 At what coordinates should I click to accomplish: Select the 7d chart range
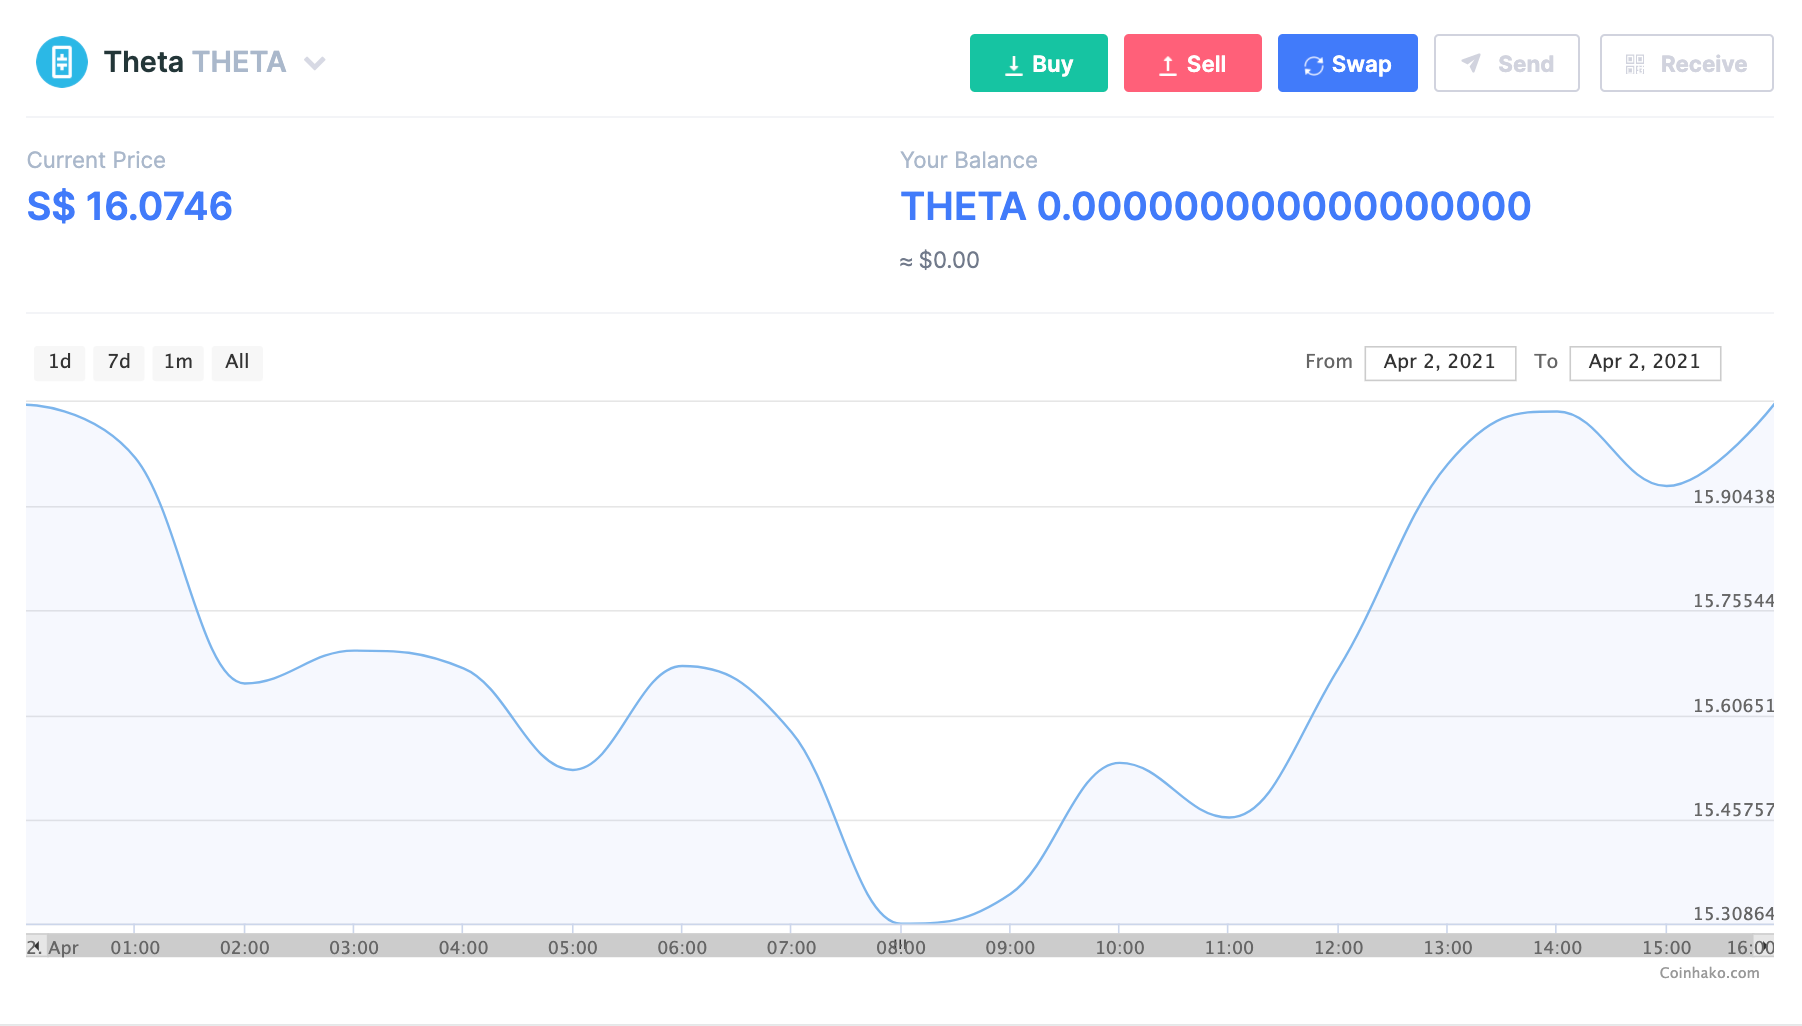[119, 362]
